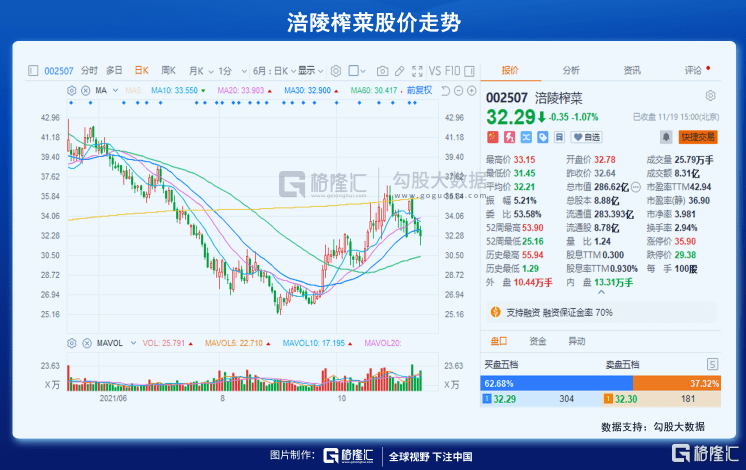Image resolution: width=746 pixels, height=470 pixels.
Task: Switch to 资金 capital flow tab
Action: pyautogui.click(x=538, y=341)
